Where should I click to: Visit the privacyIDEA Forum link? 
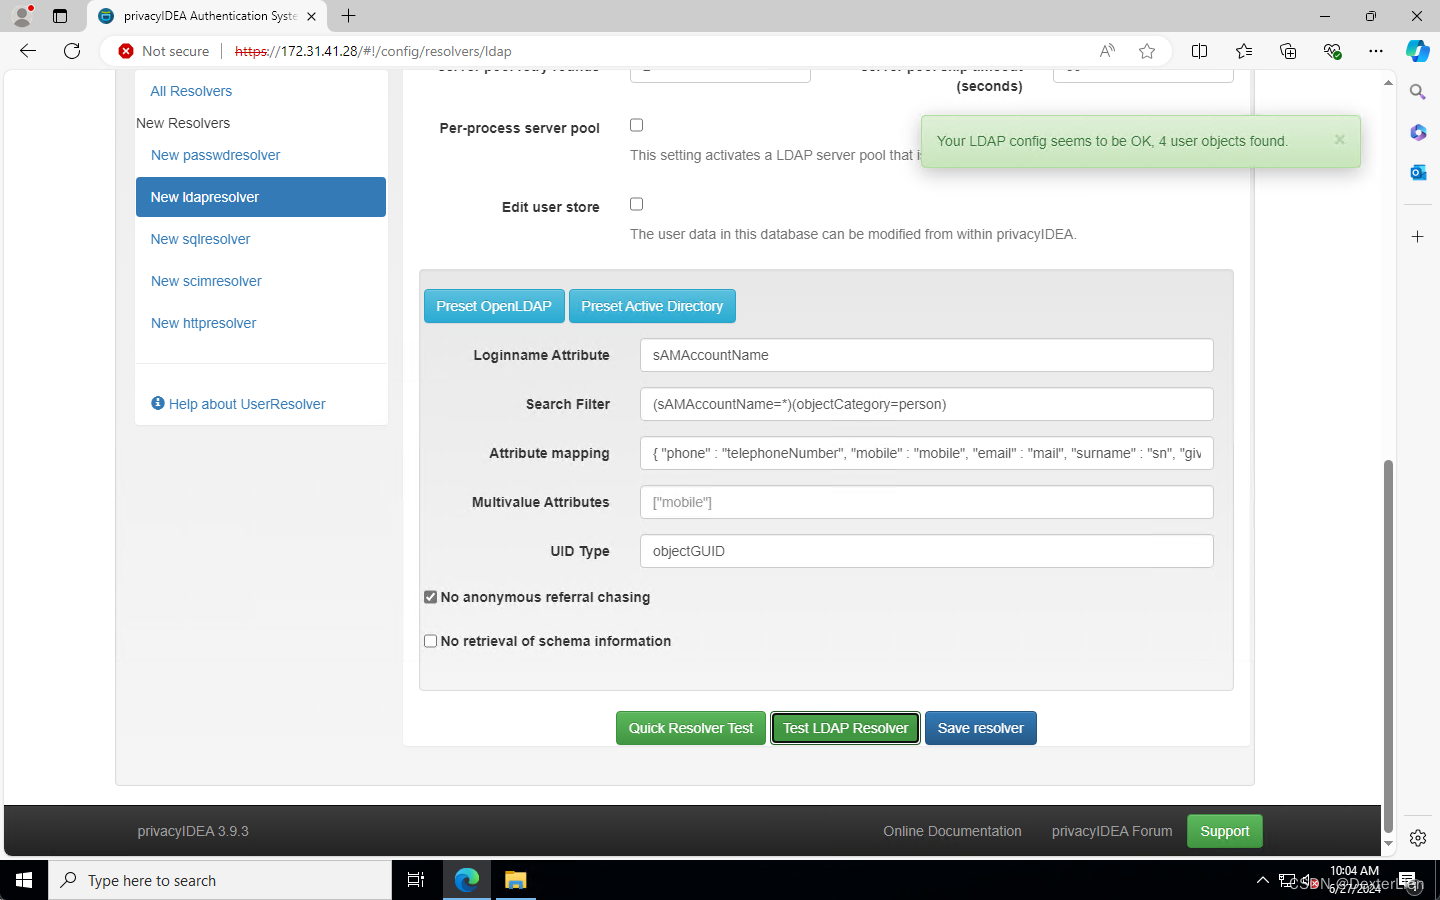click(x=1112, y=831)
